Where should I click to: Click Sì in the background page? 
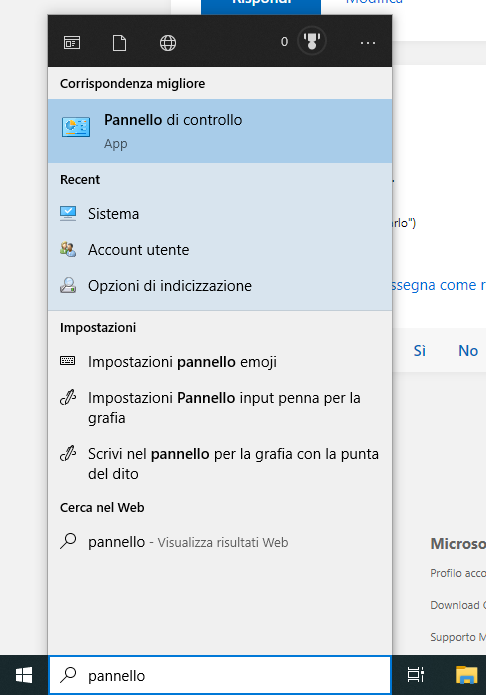[x=419, y=351]
